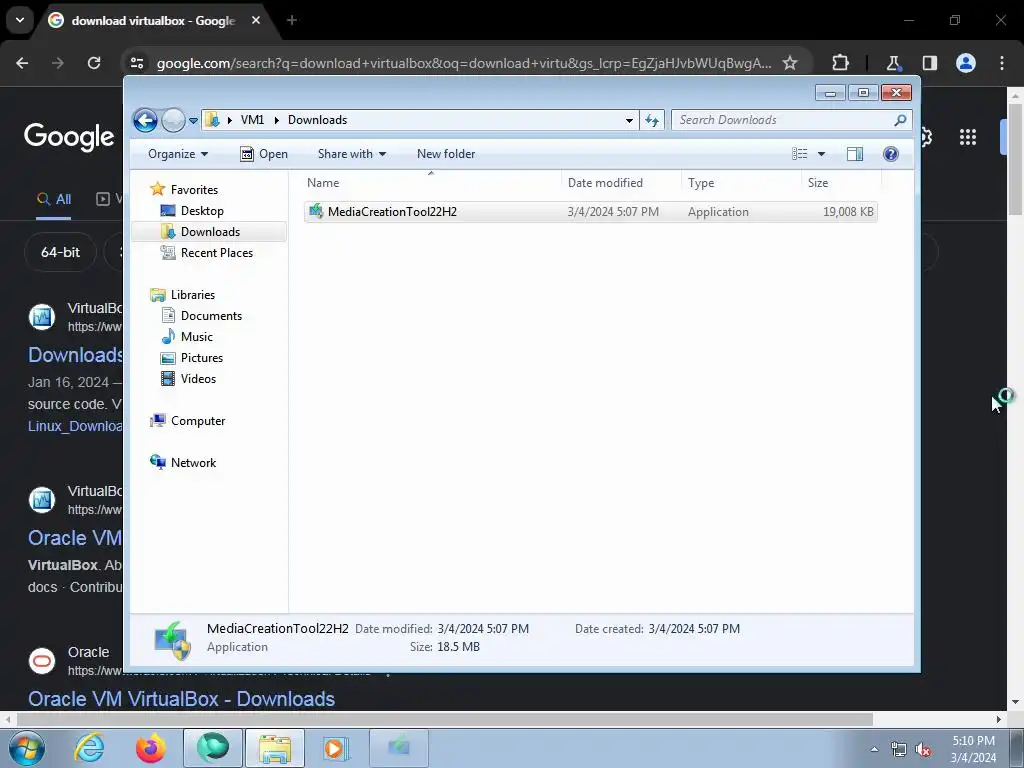Open Chrome profile avatar
This screenshot has height=768, width=1024.
pos(966,63)
